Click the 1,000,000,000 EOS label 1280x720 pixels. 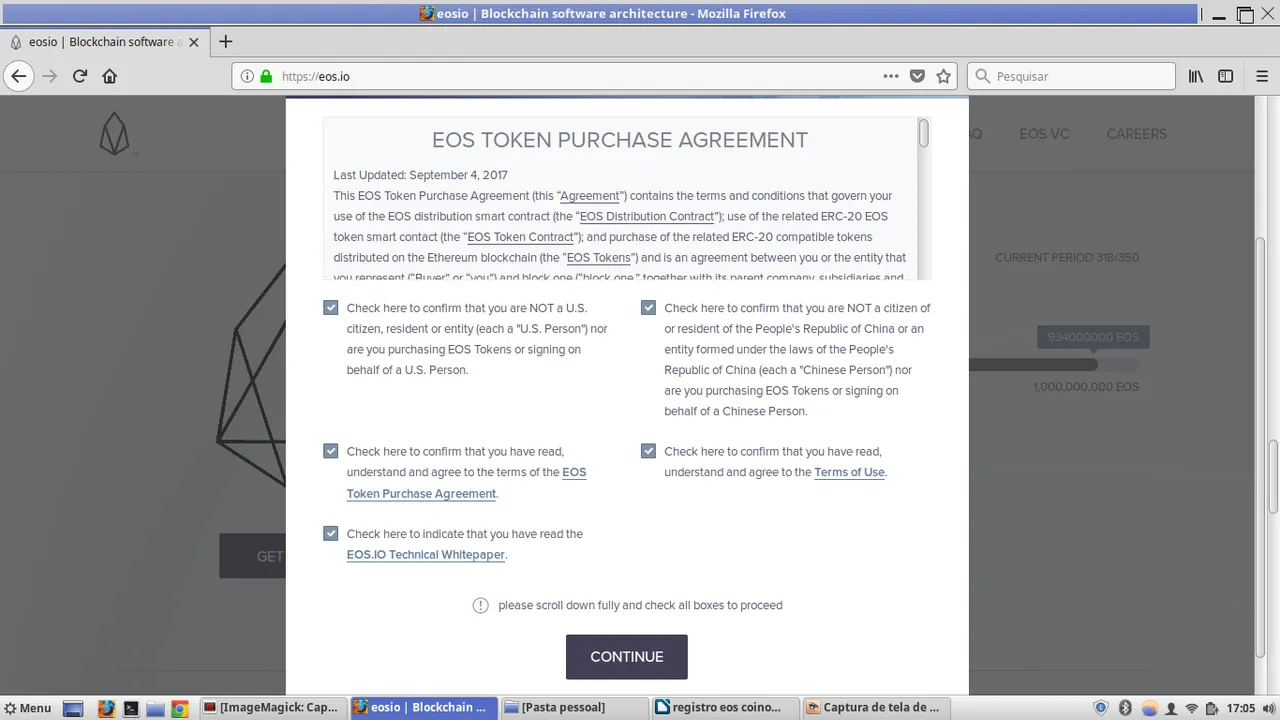click(1086, 387)
